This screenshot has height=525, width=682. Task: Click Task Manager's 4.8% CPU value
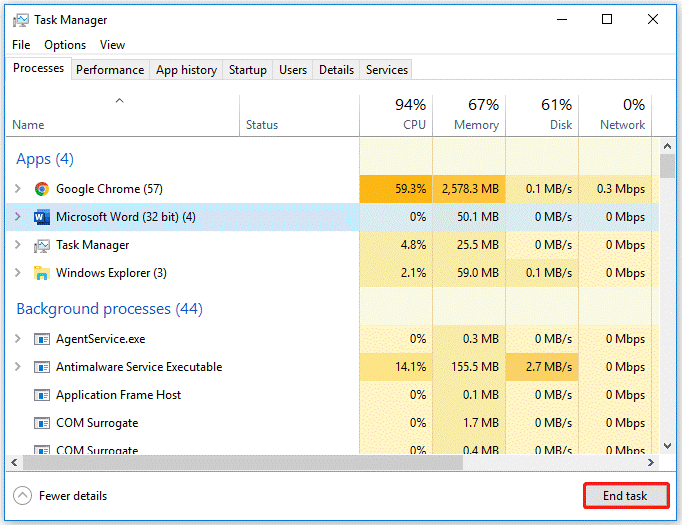point(413,245)
